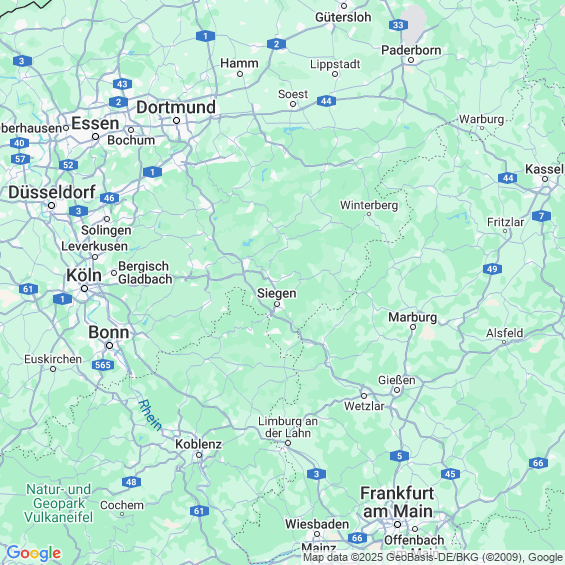This screenshot has width=565, height=565.
Task: Click the A7 highway shield near Kassel
Action: coord(541,216)
